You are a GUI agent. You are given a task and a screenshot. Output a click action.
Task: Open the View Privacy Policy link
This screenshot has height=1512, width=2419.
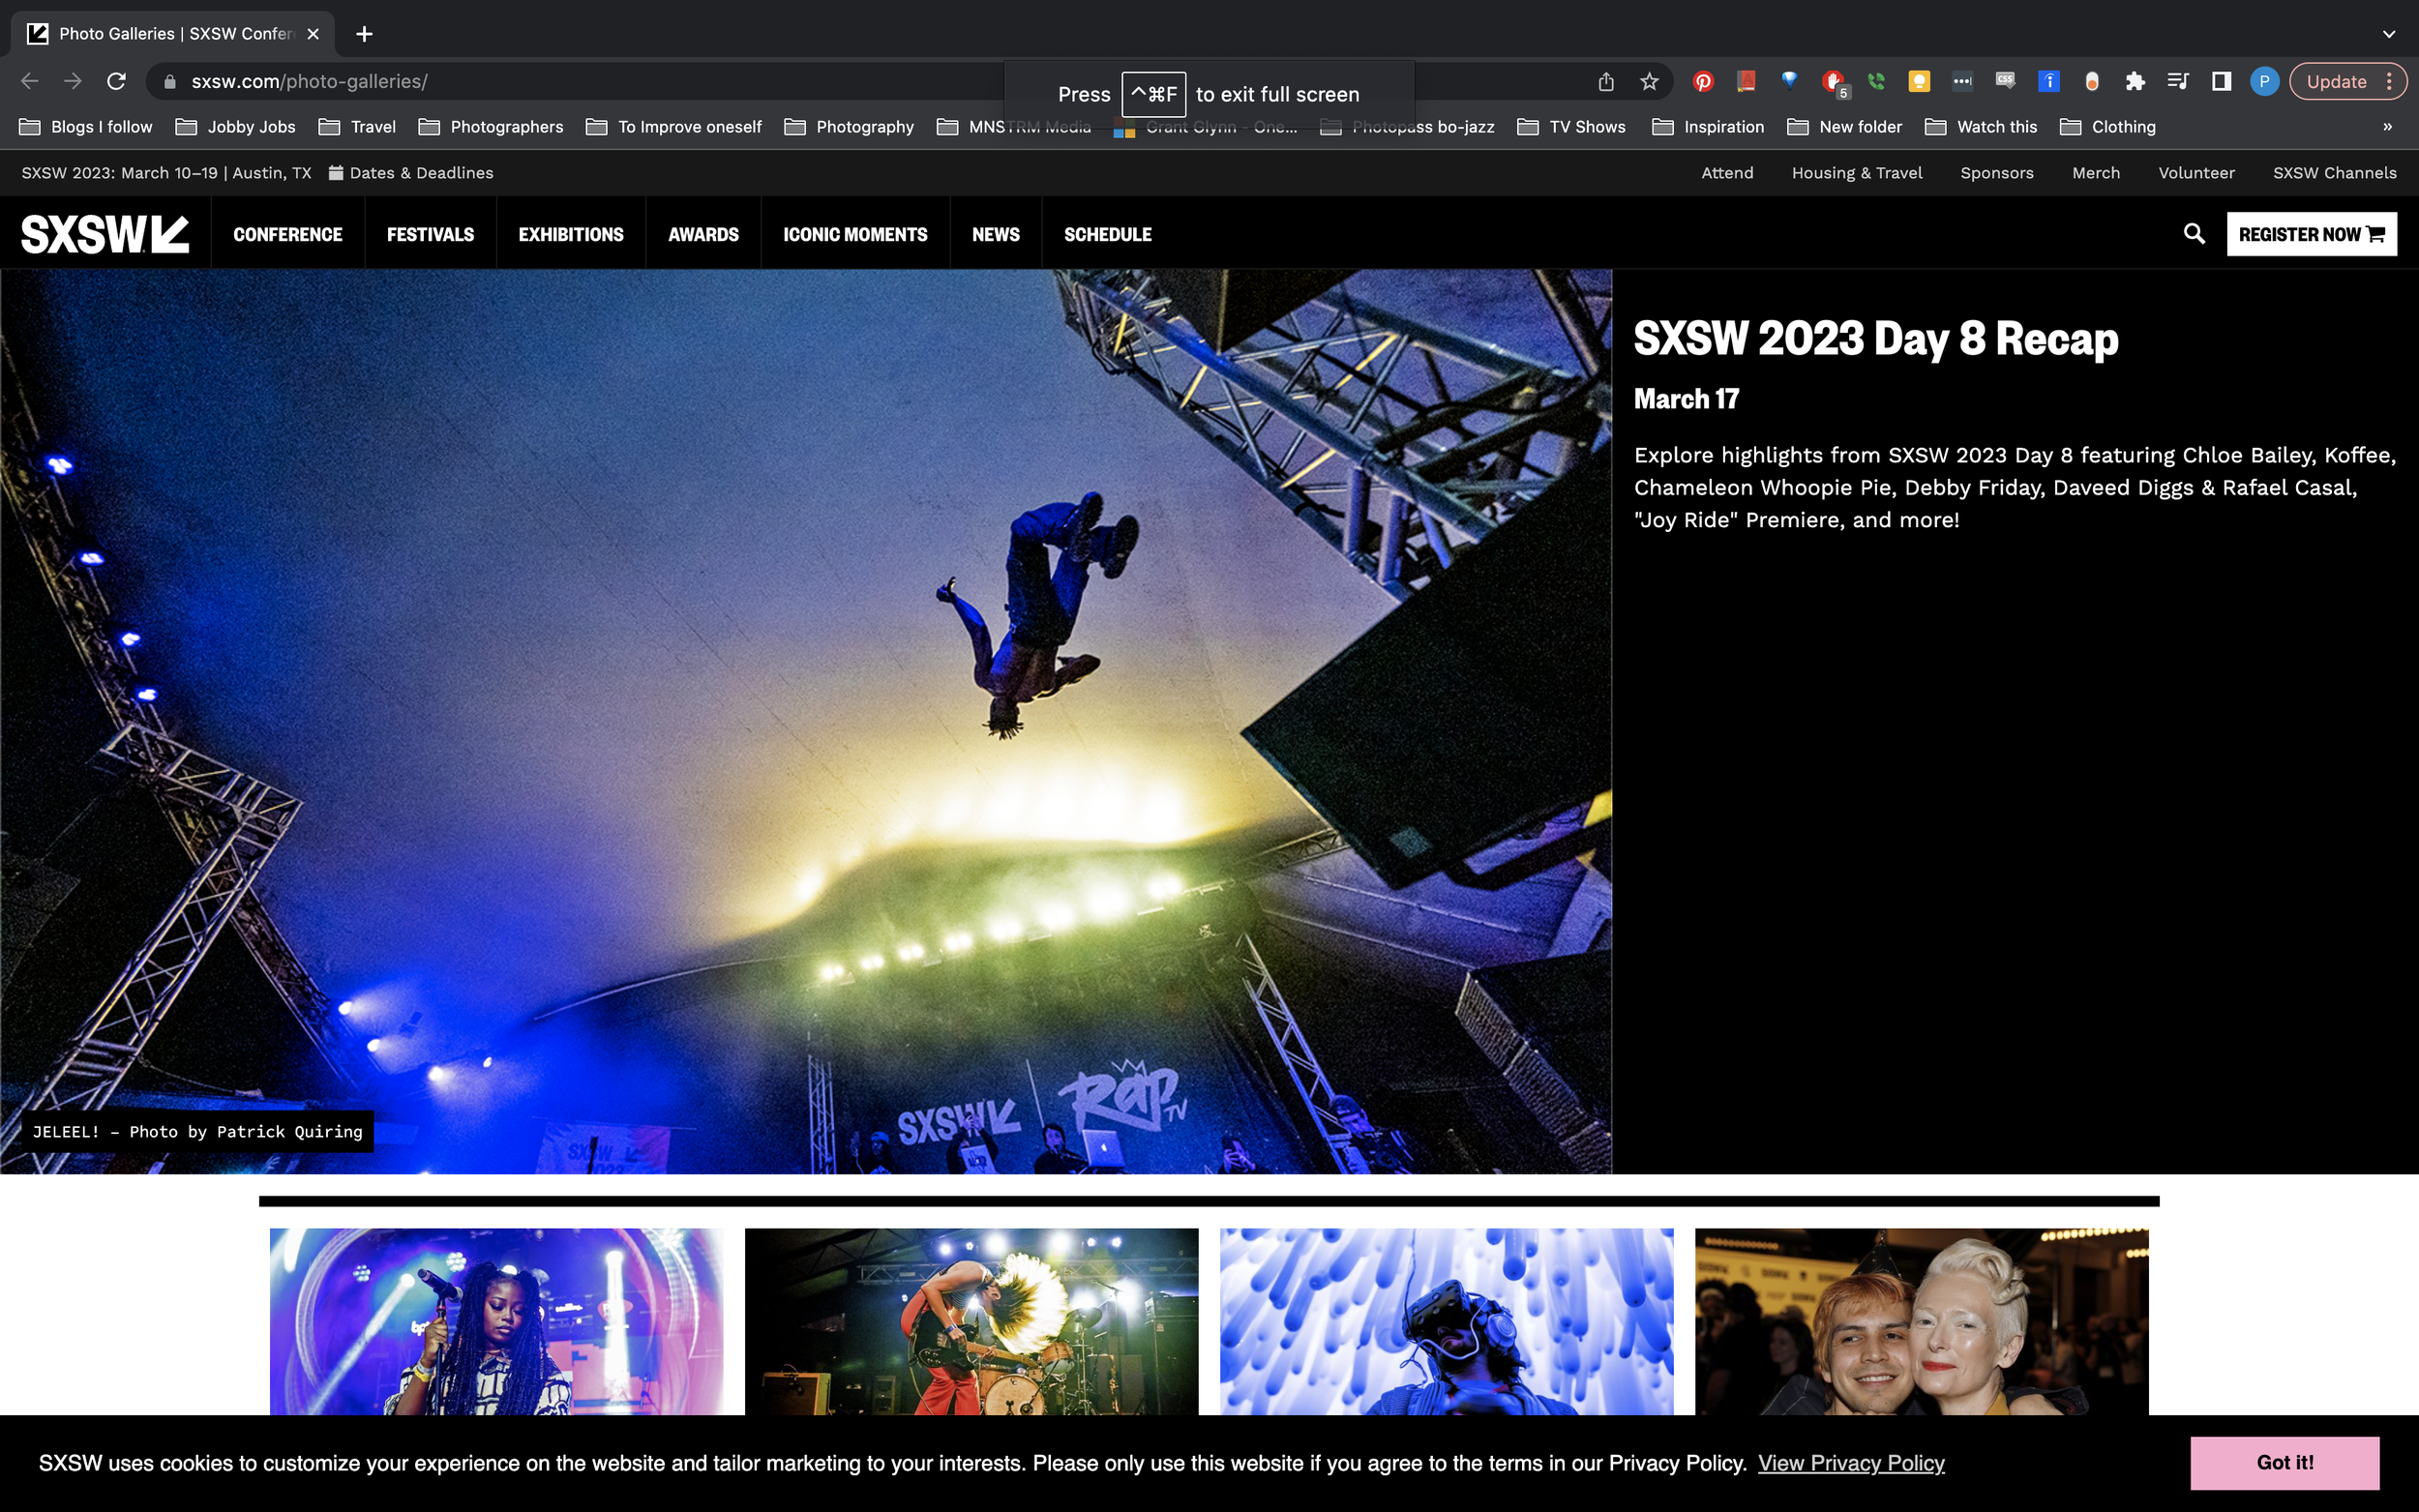(x=1851, y=1463)
